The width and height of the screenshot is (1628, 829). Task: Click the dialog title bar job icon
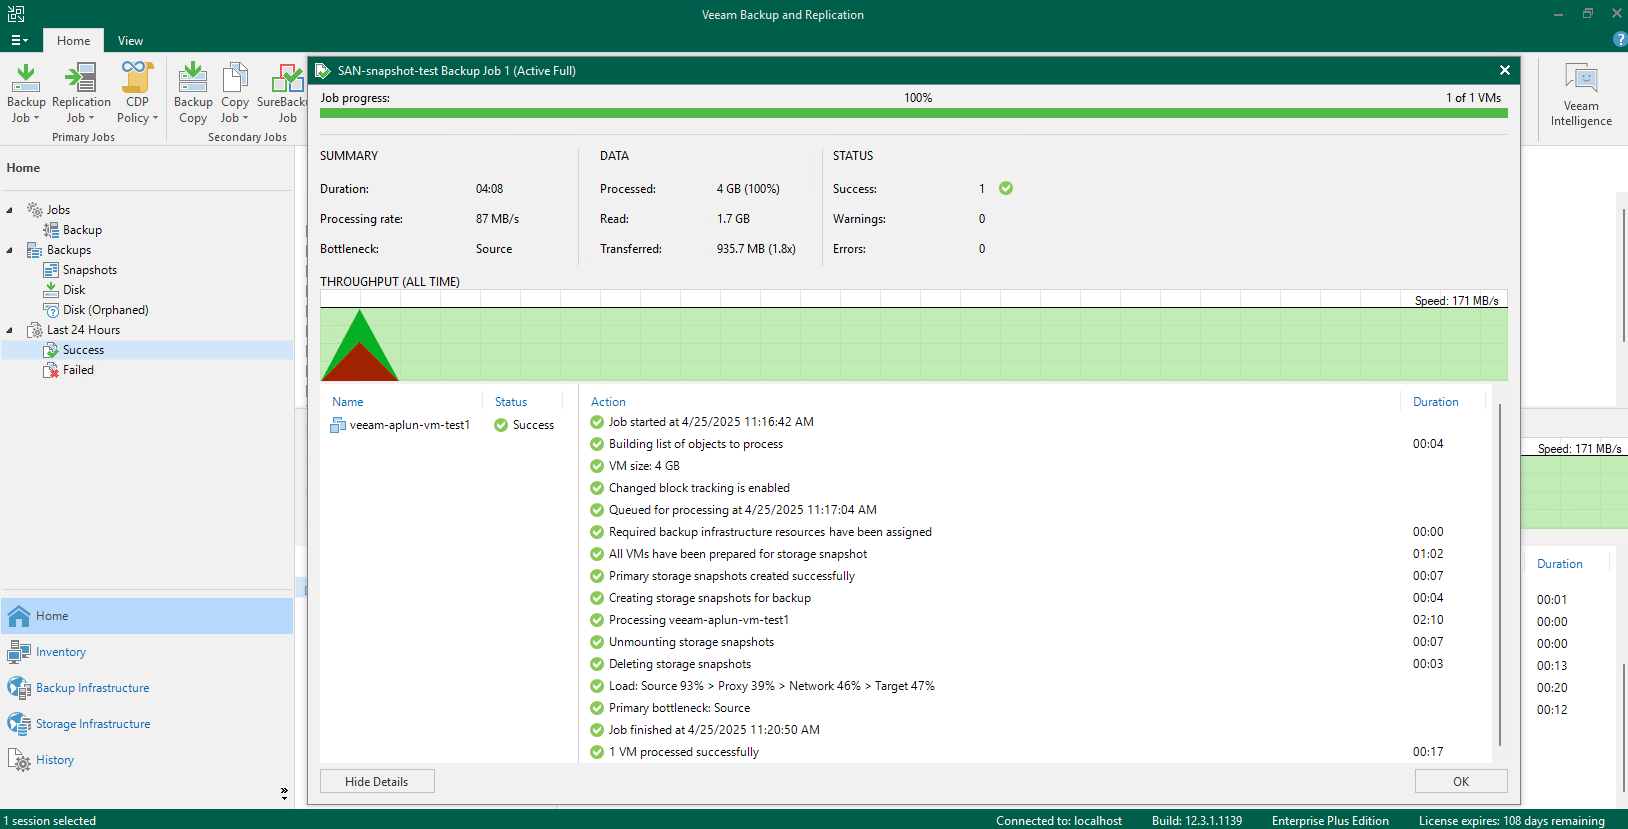[323, 70]
